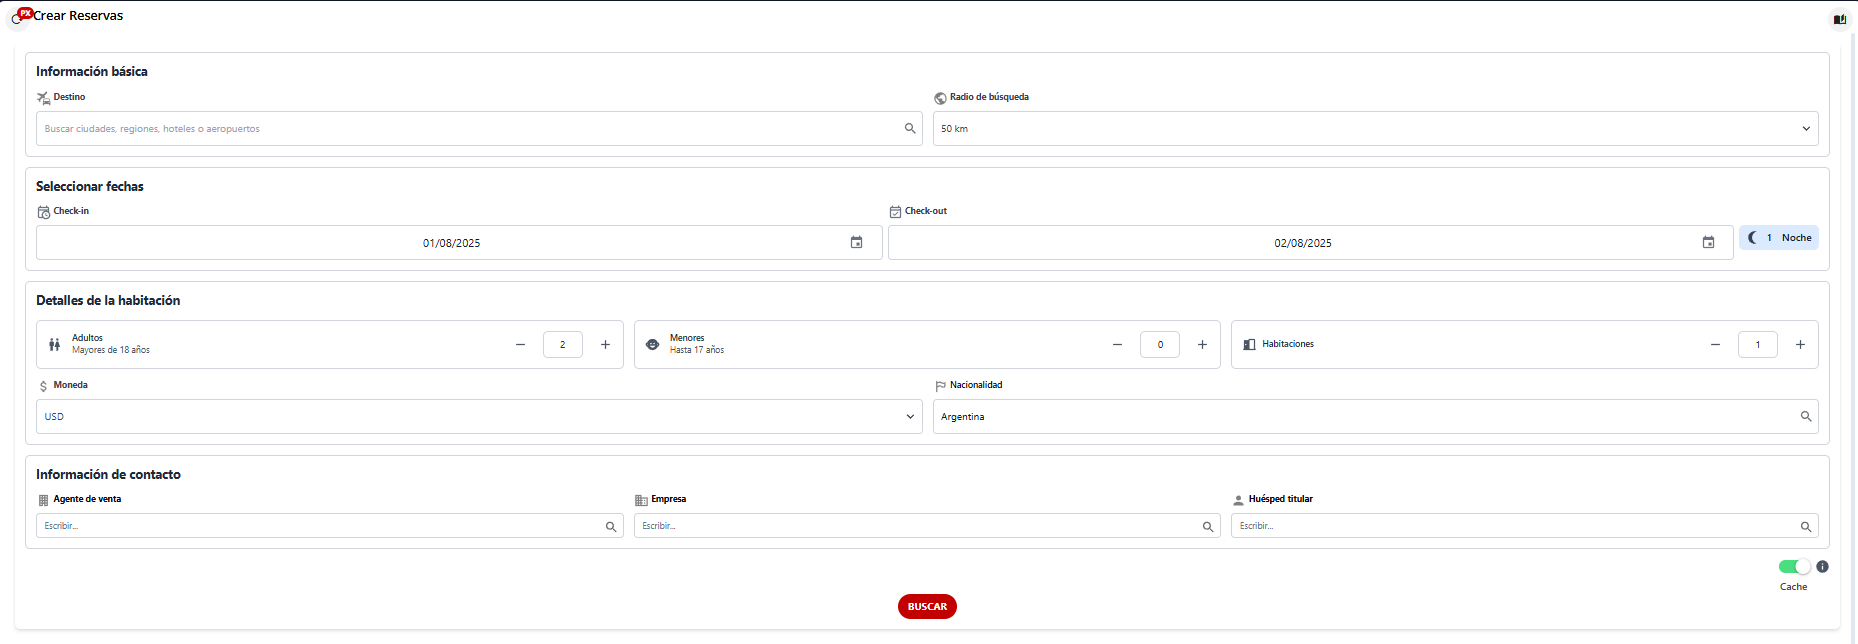Decrease the Adultos count with minus
The height and width of the screenshot is (644, 1858).
click(520, 344)
